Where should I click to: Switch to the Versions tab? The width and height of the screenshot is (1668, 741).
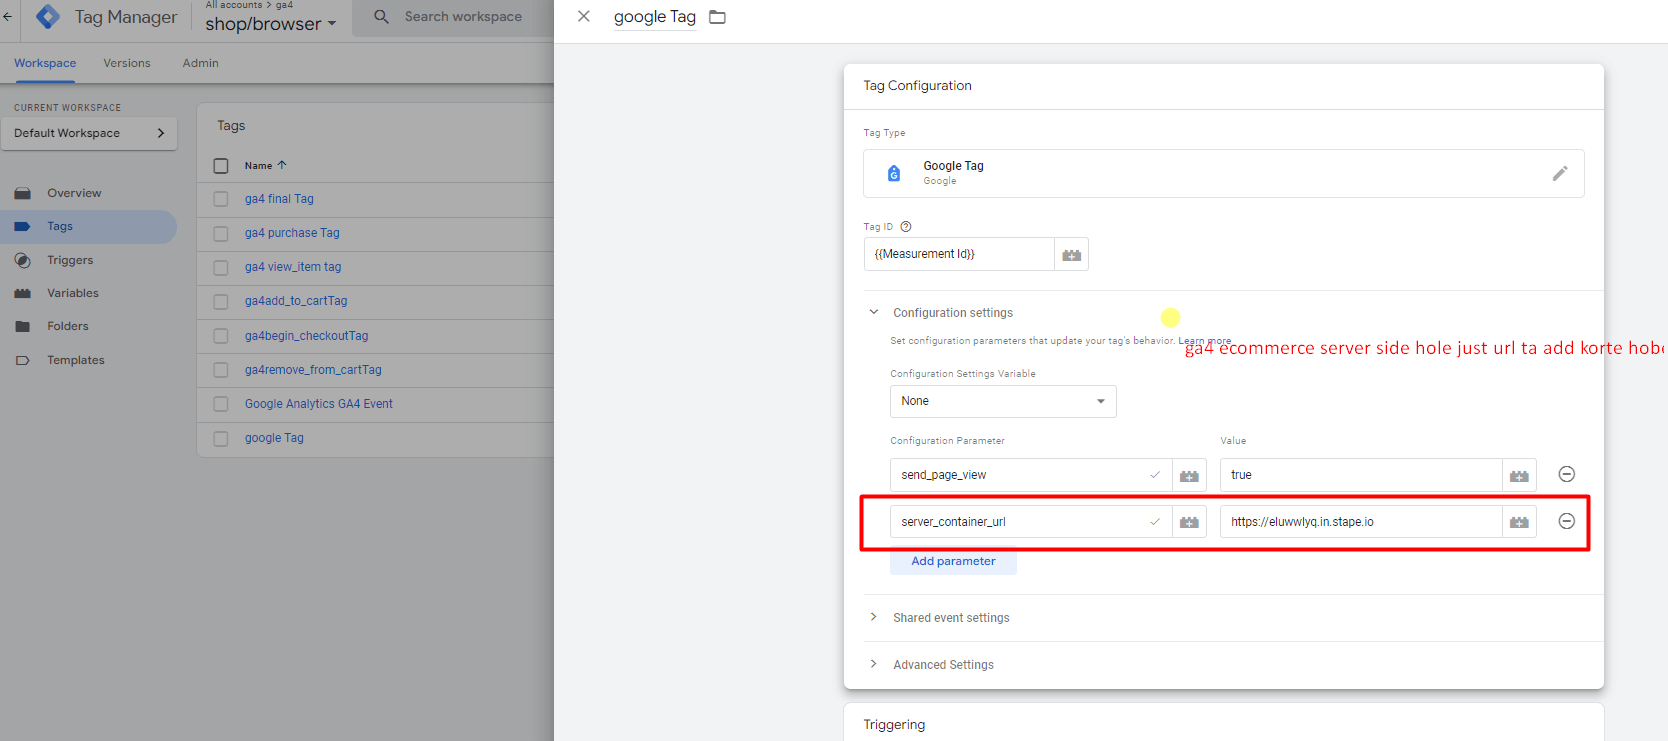[127, 63]
